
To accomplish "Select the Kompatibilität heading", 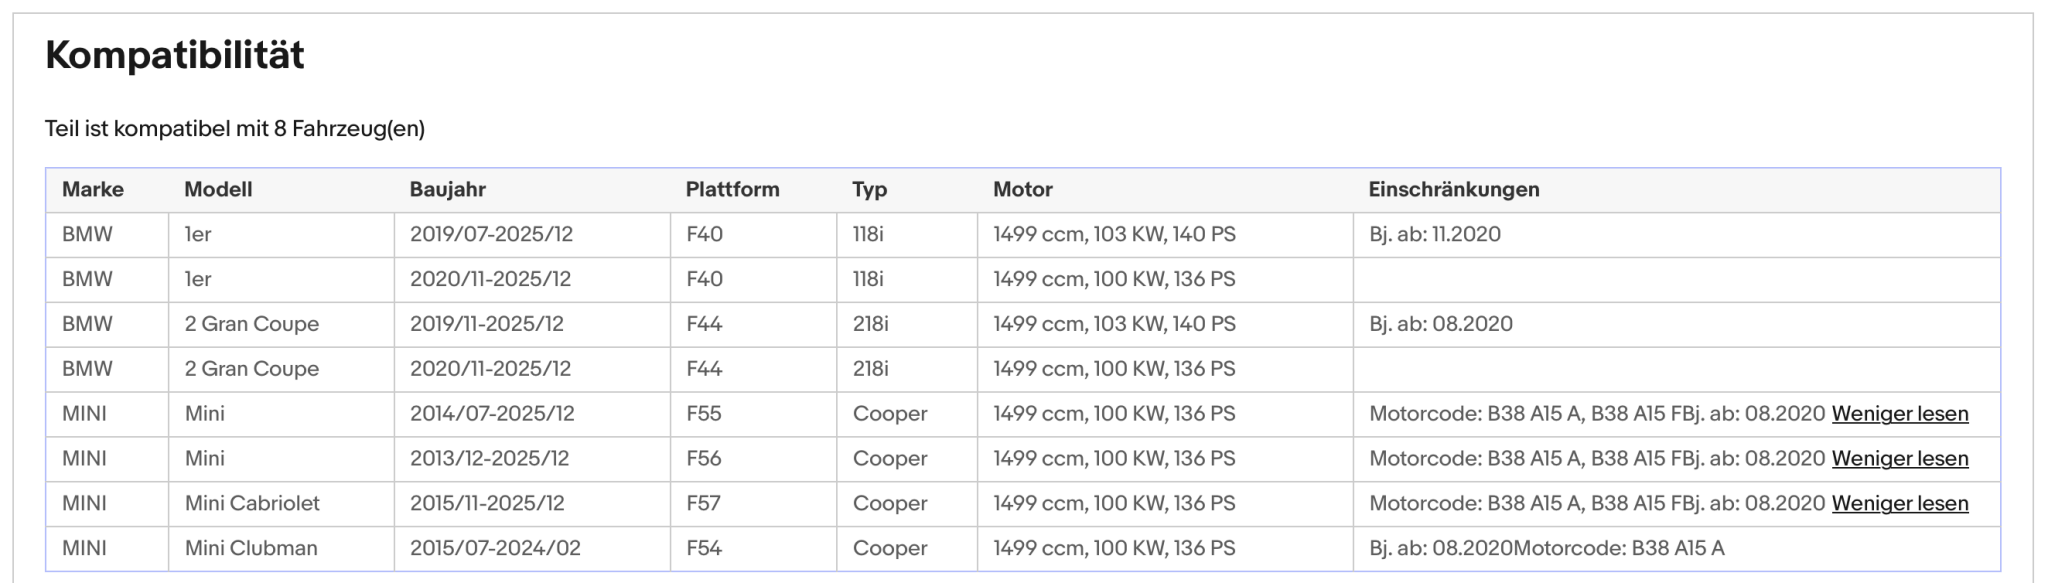I will (175, 55).
